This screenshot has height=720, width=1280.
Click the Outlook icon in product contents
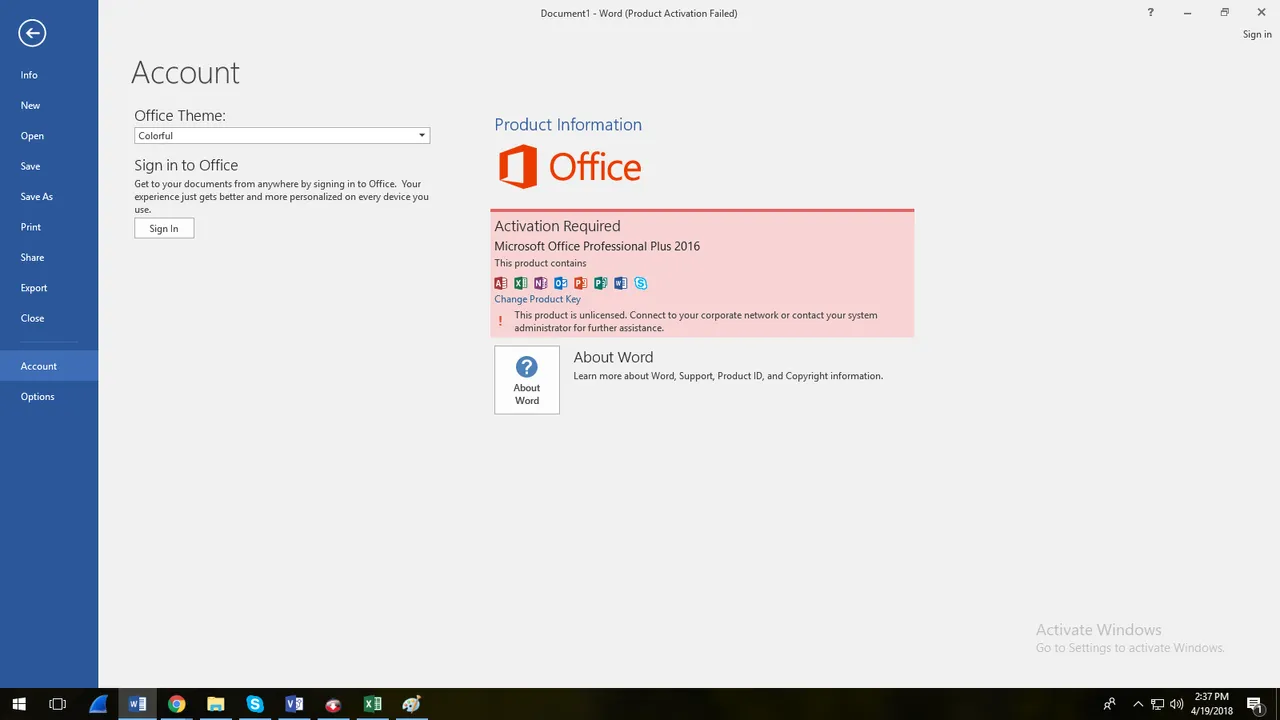point(561,283)
